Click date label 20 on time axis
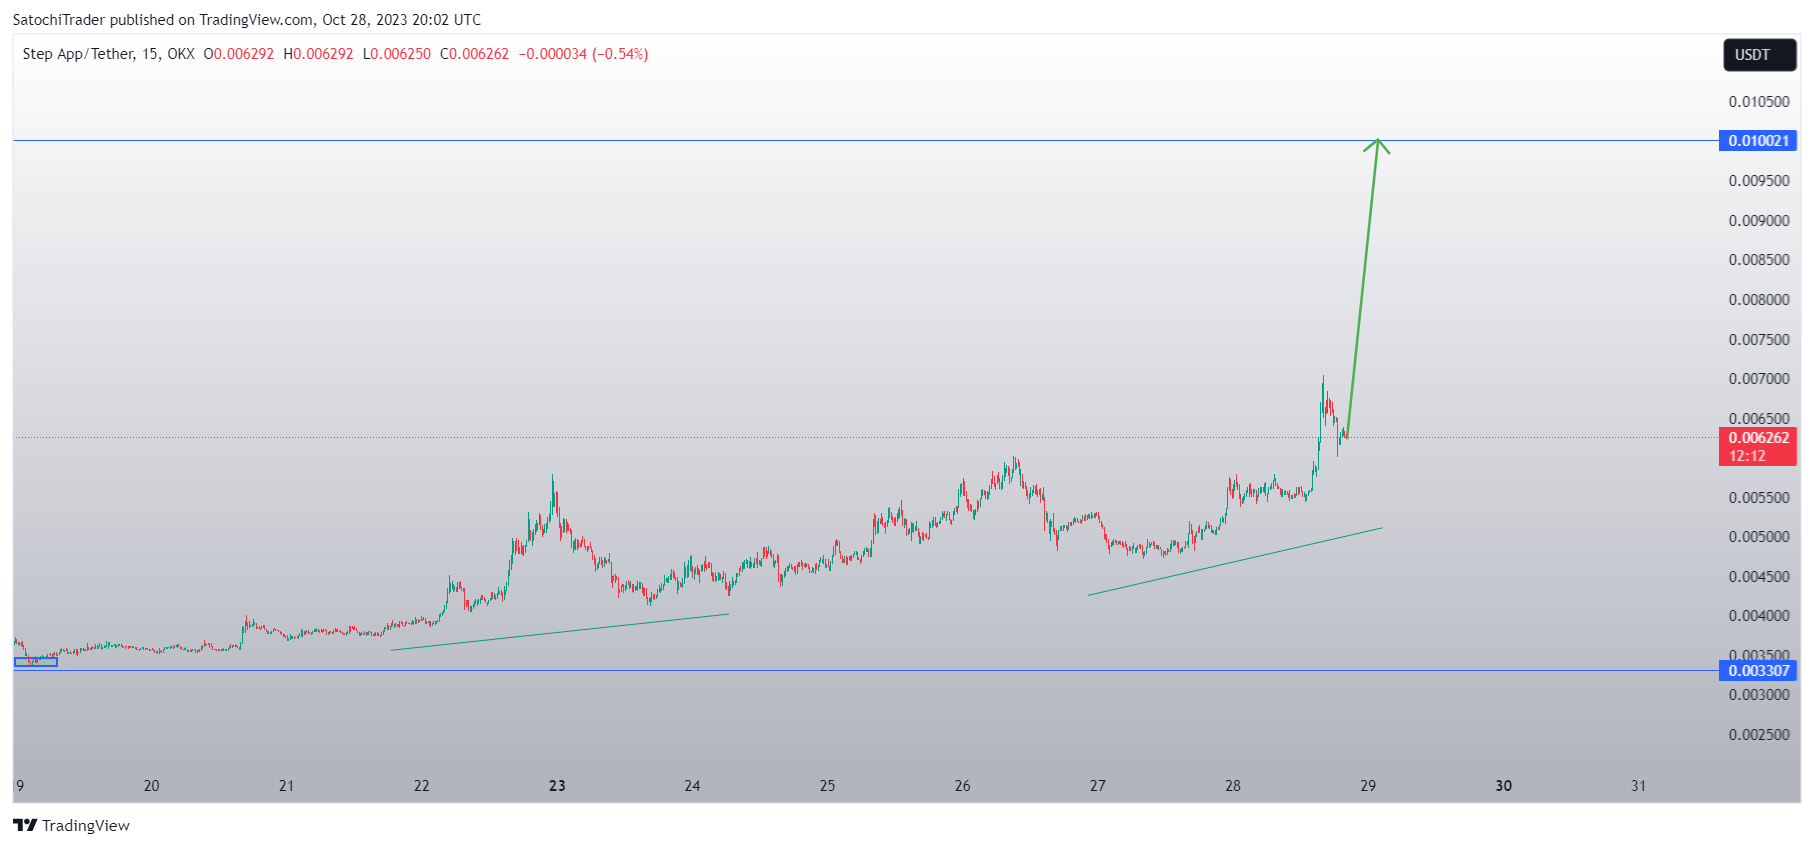The image size is (1814, 847). point(151,786)
